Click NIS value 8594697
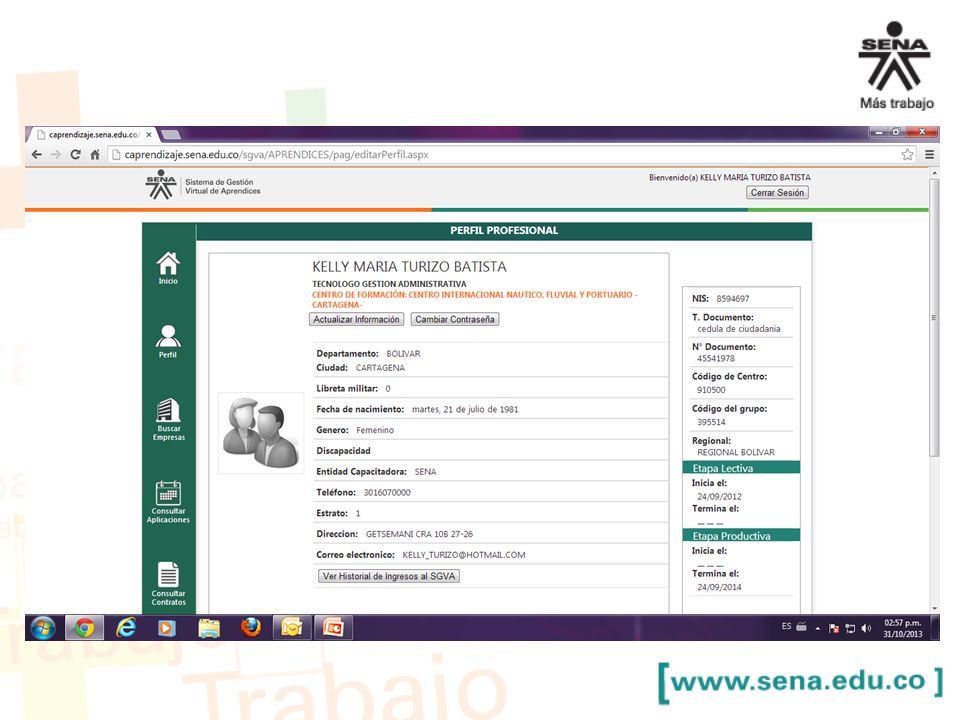 click(733, 299)
